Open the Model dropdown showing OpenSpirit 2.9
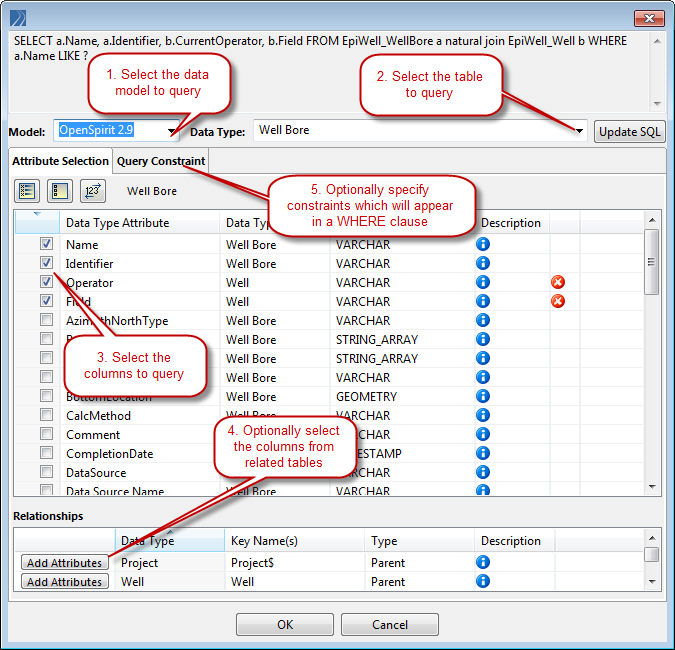 117,130
